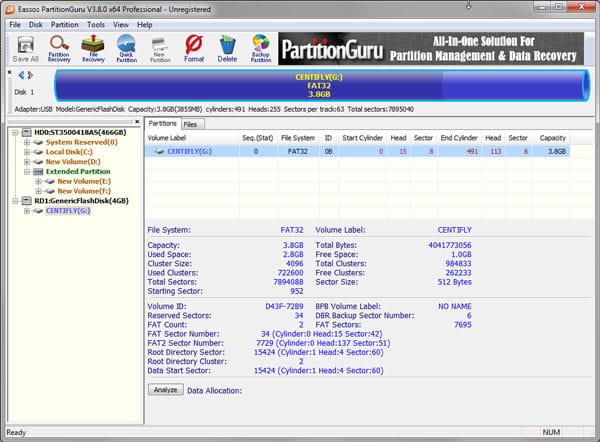Click the Delete partition icon
Screen dimensions: 600x442
(x=227, y=47)
